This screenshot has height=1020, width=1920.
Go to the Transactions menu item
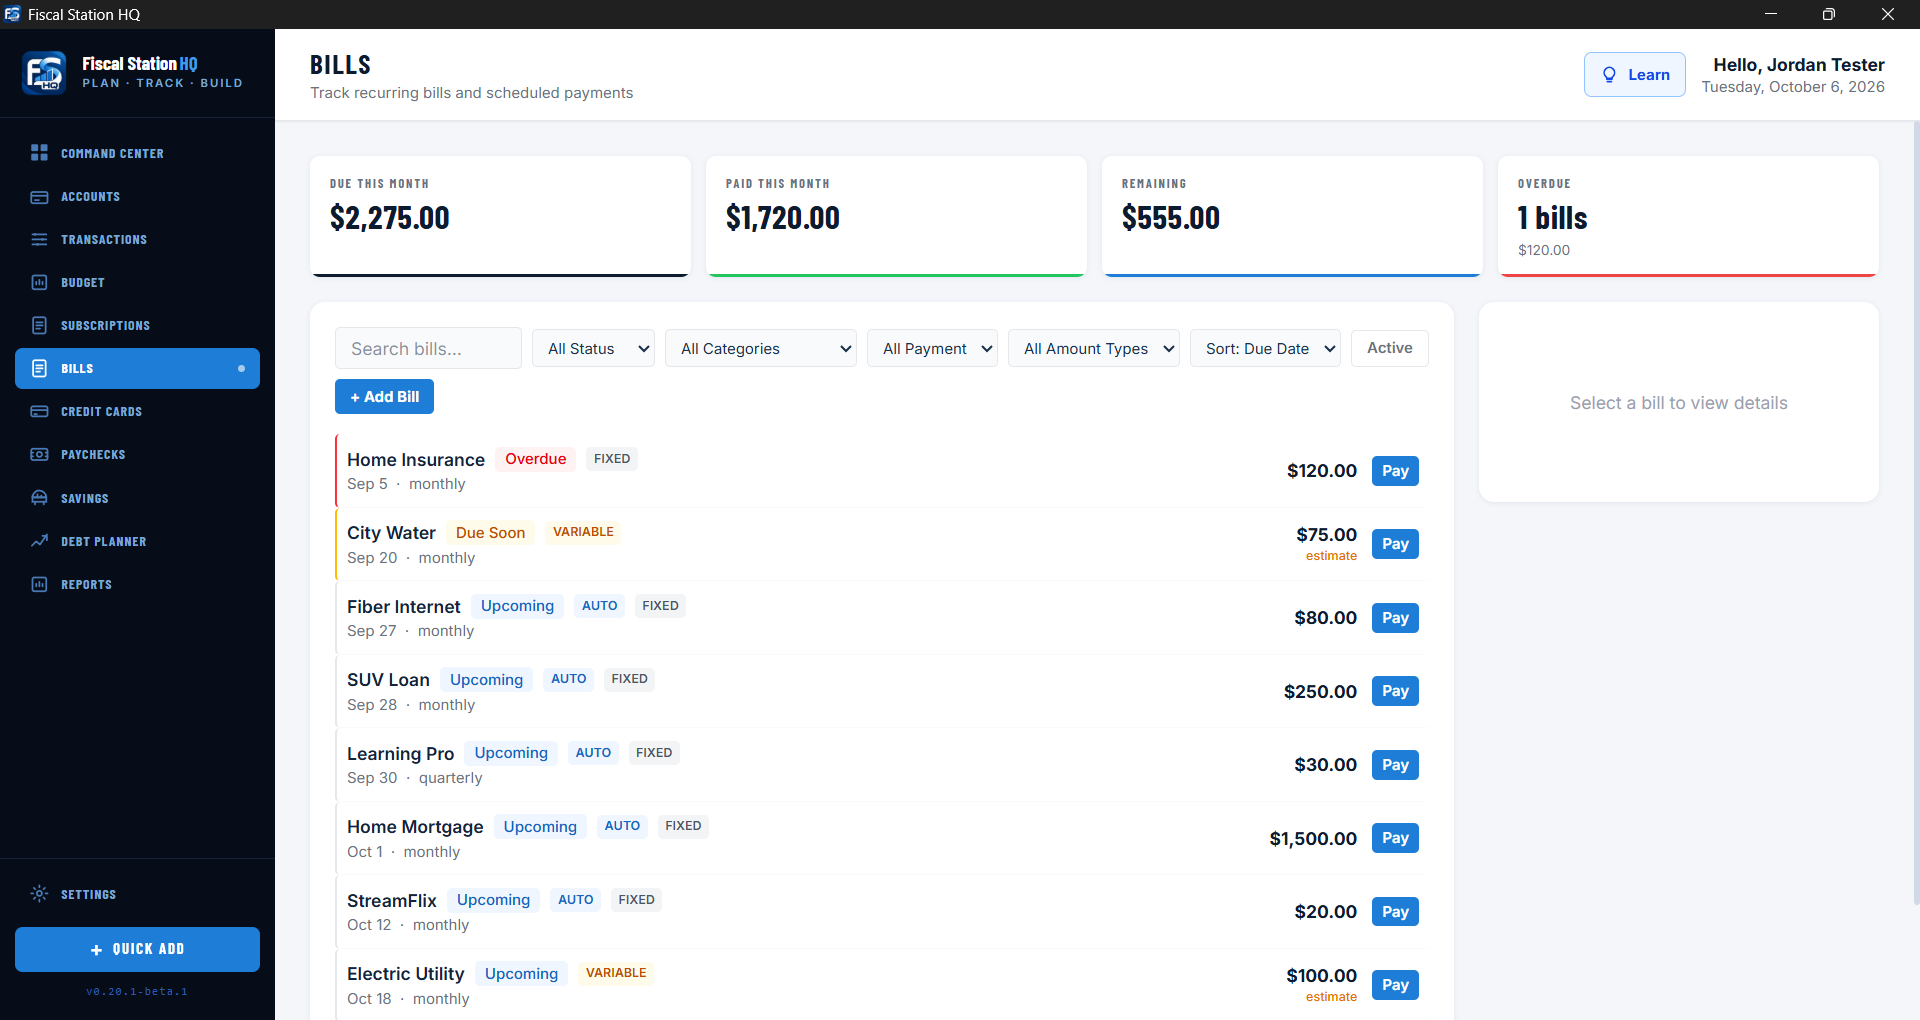pos(137,240)
